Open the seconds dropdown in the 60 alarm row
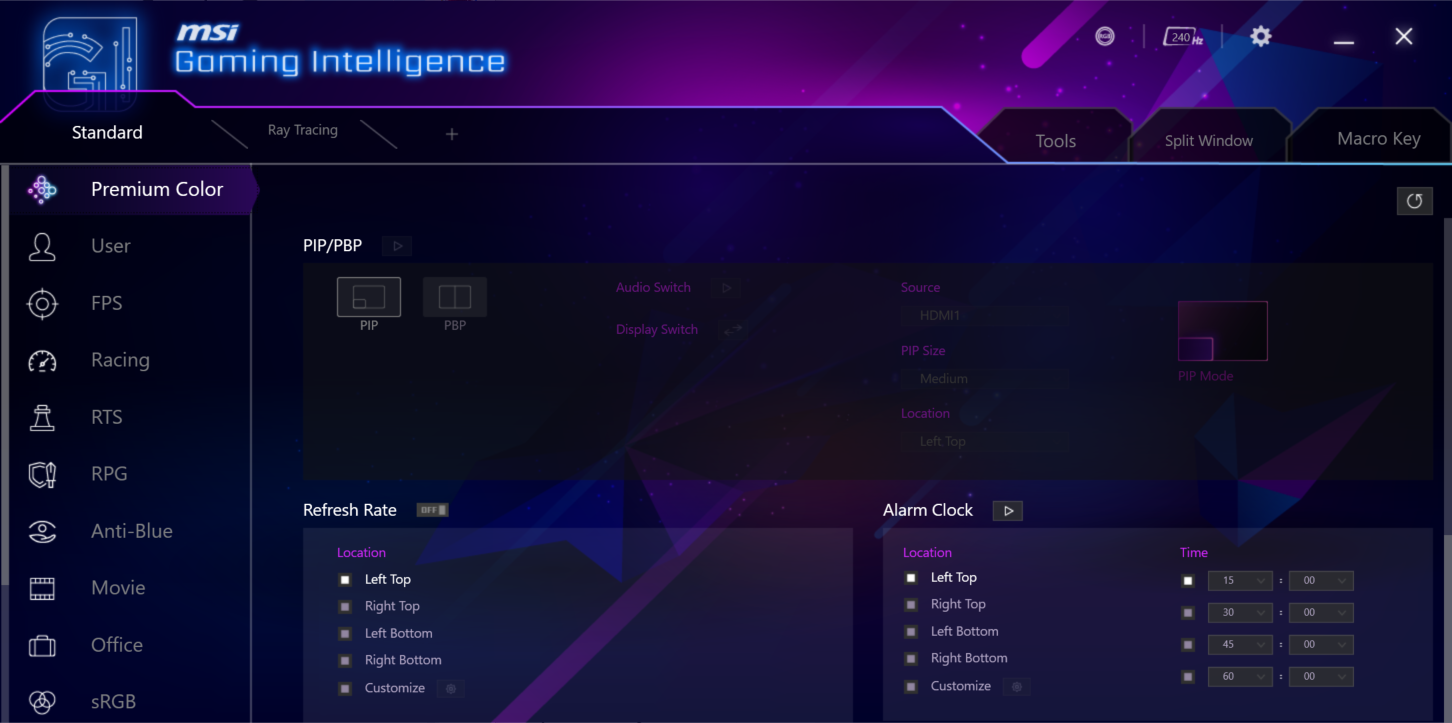Image resolution: width=1452 pixels, height=723 pixels. (x=1321, y=677)
